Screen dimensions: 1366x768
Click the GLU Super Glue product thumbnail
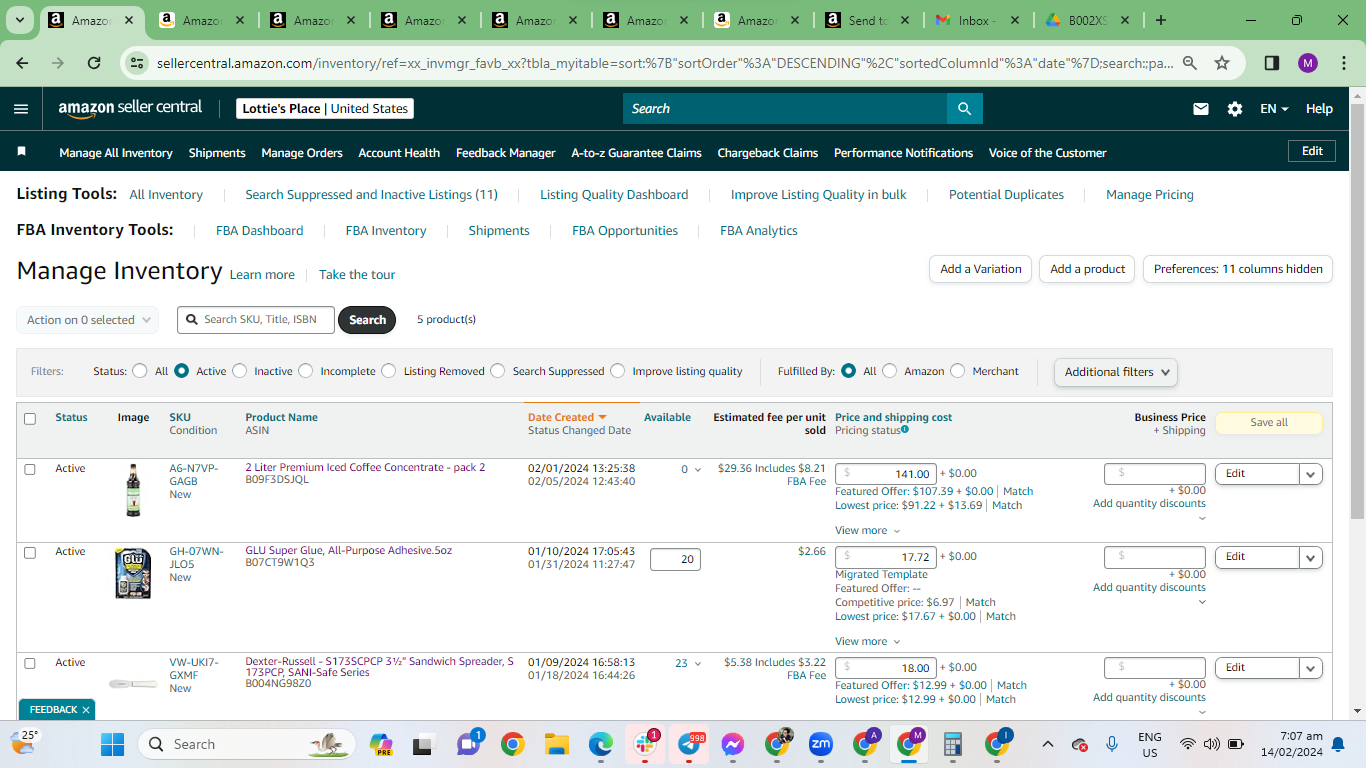[x=133, y=573]
